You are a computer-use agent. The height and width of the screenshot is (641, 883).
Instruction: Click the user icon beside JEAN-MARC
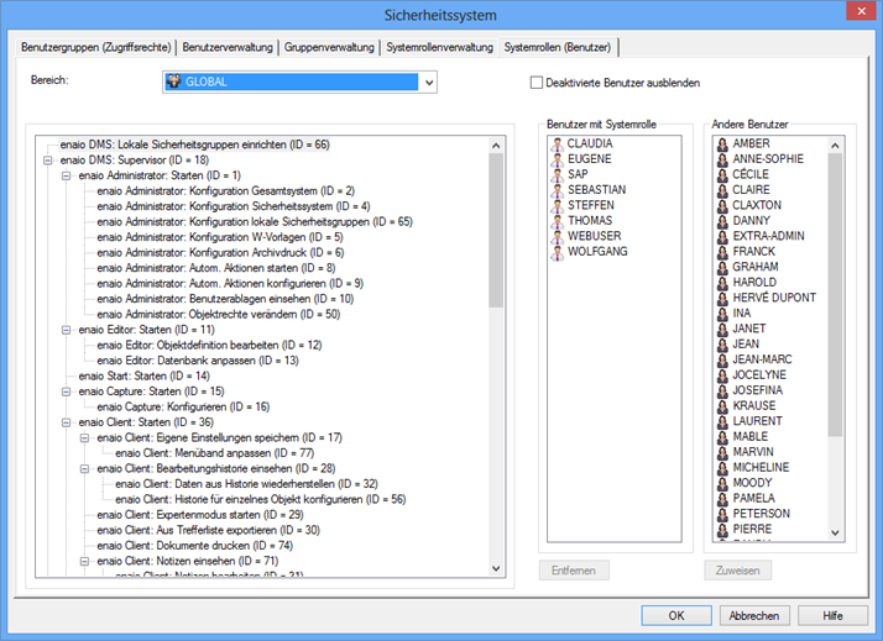[x=723, y=360]
